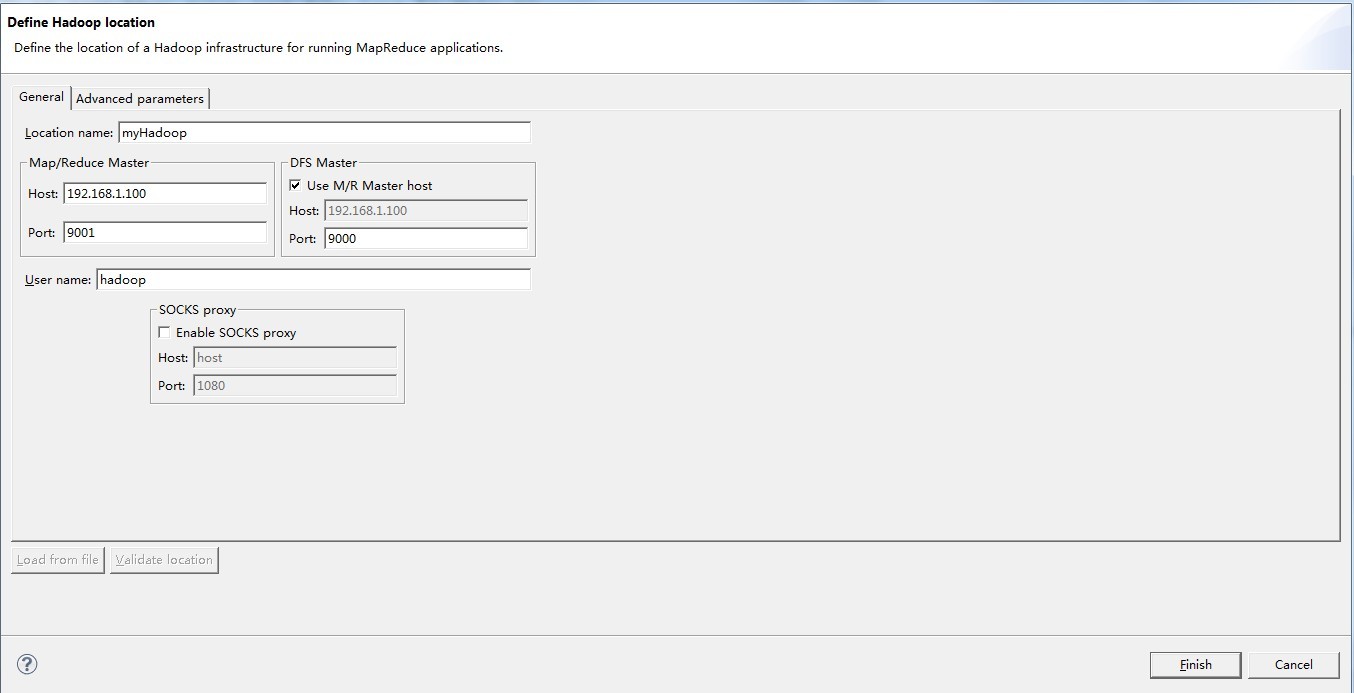Select the General tab

(41, 97)
